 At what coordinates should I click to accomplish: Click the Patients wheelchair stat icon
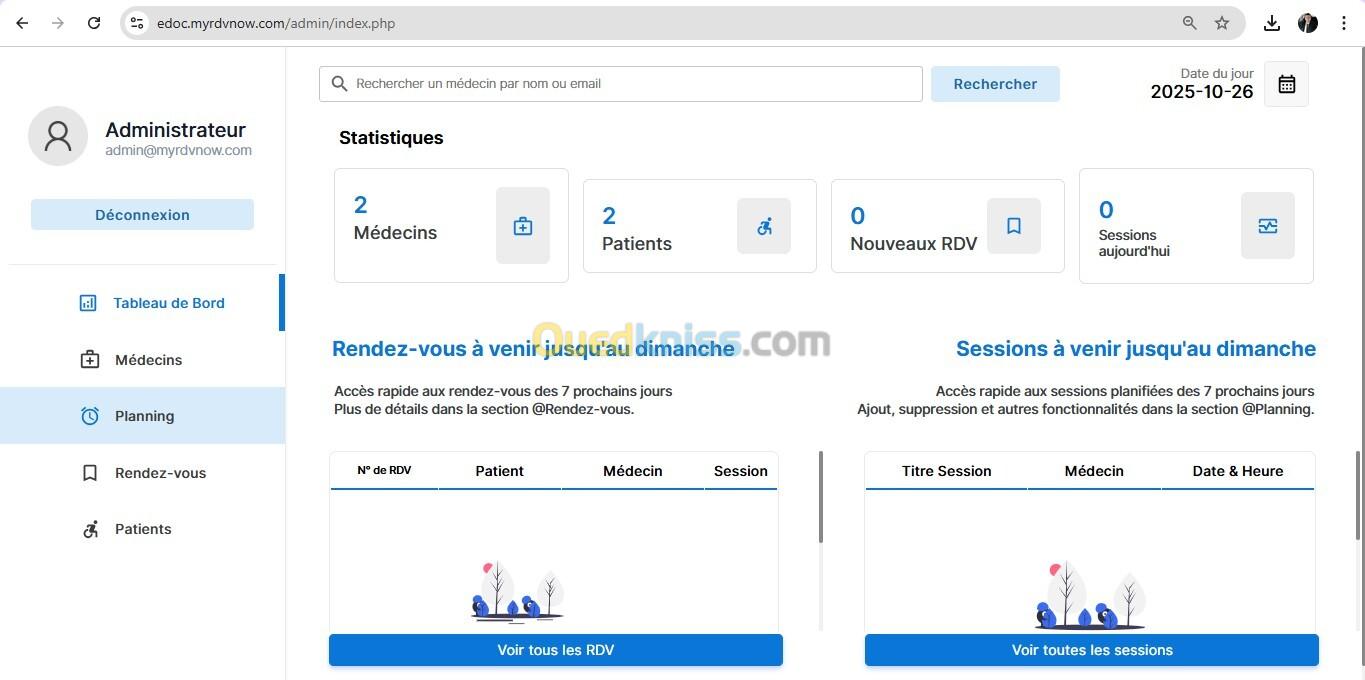pyautogui.click(x=764, y=226)
